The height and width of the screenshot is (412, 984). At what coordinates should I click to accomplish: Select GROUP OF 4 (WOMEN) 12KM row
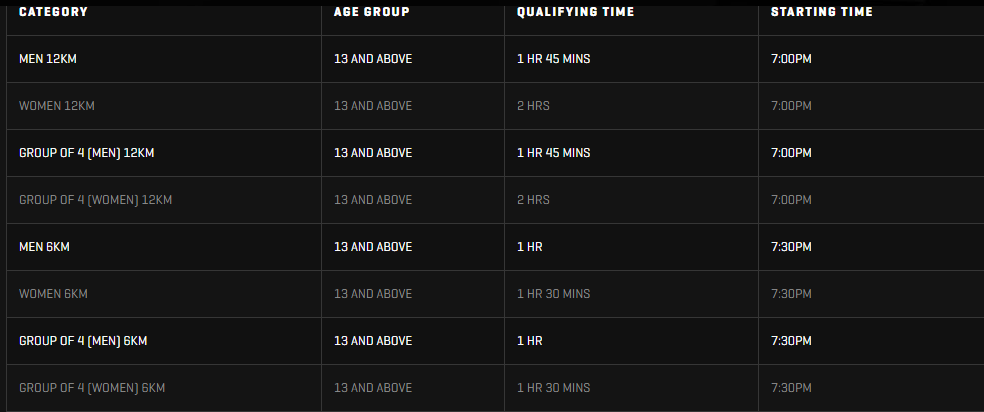click(x=495, y=200)
